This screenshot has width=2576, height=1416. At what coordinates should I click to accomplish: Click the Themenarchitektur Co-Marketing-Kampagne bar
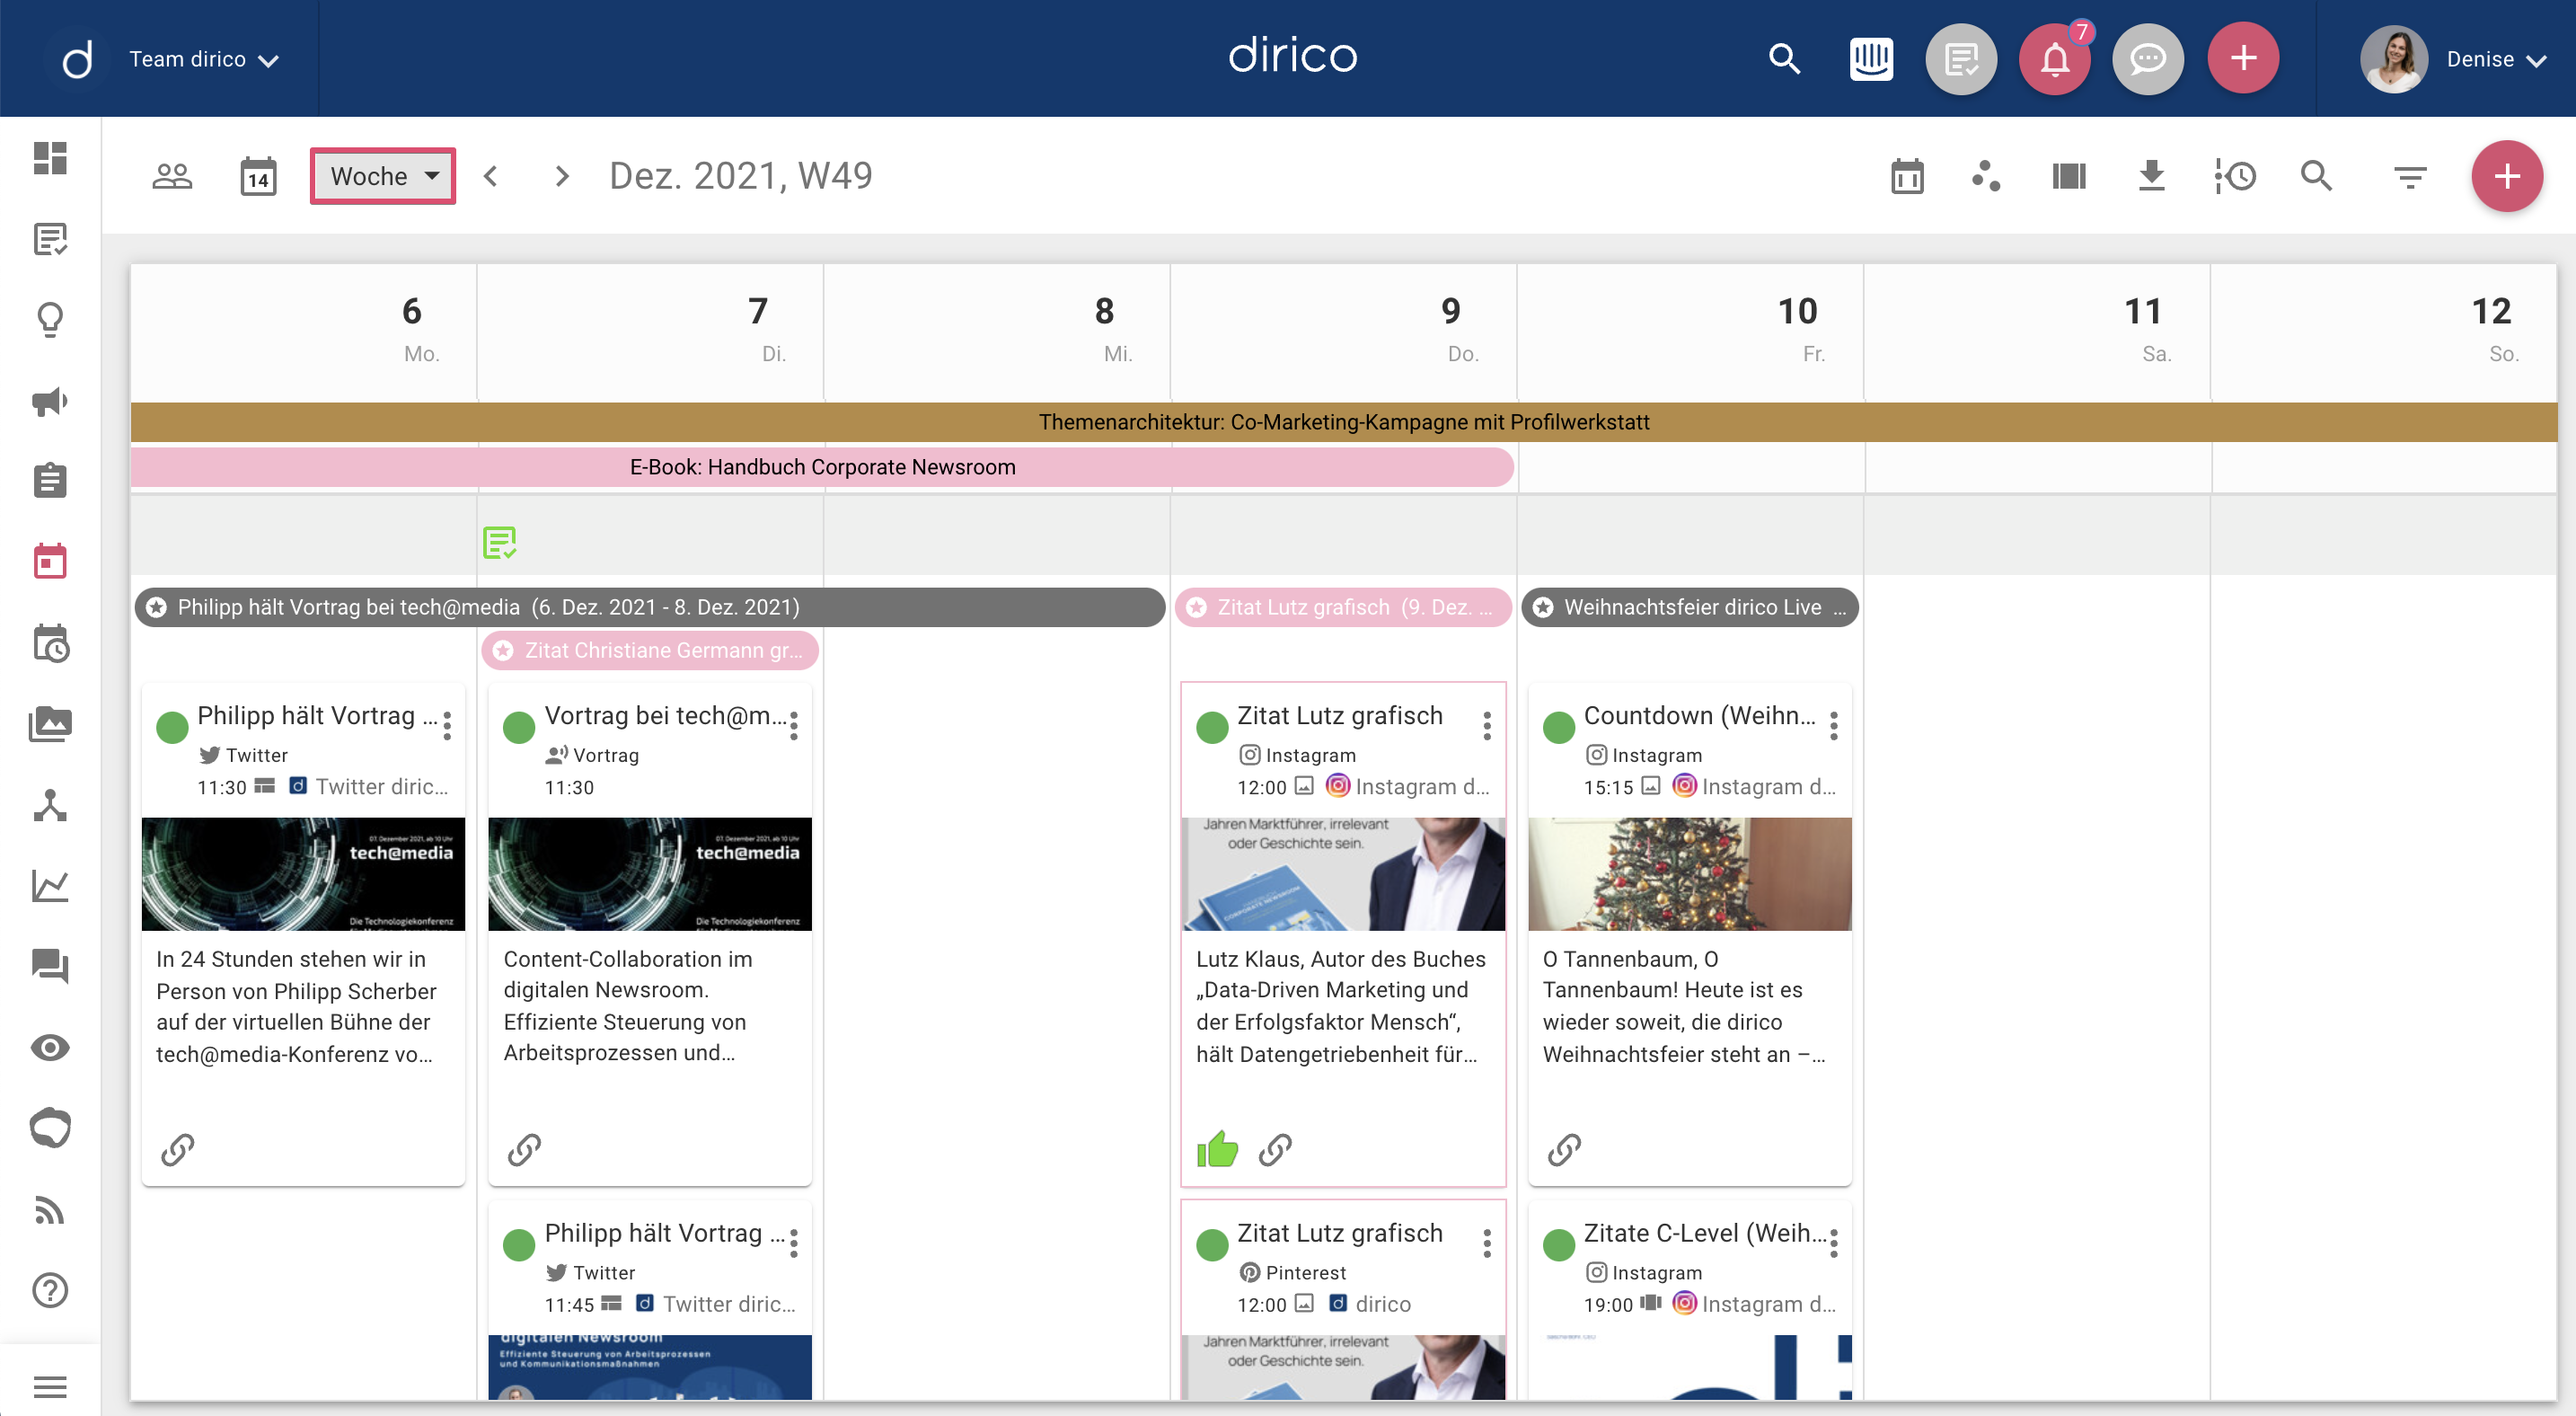(x=1343, y=422)
